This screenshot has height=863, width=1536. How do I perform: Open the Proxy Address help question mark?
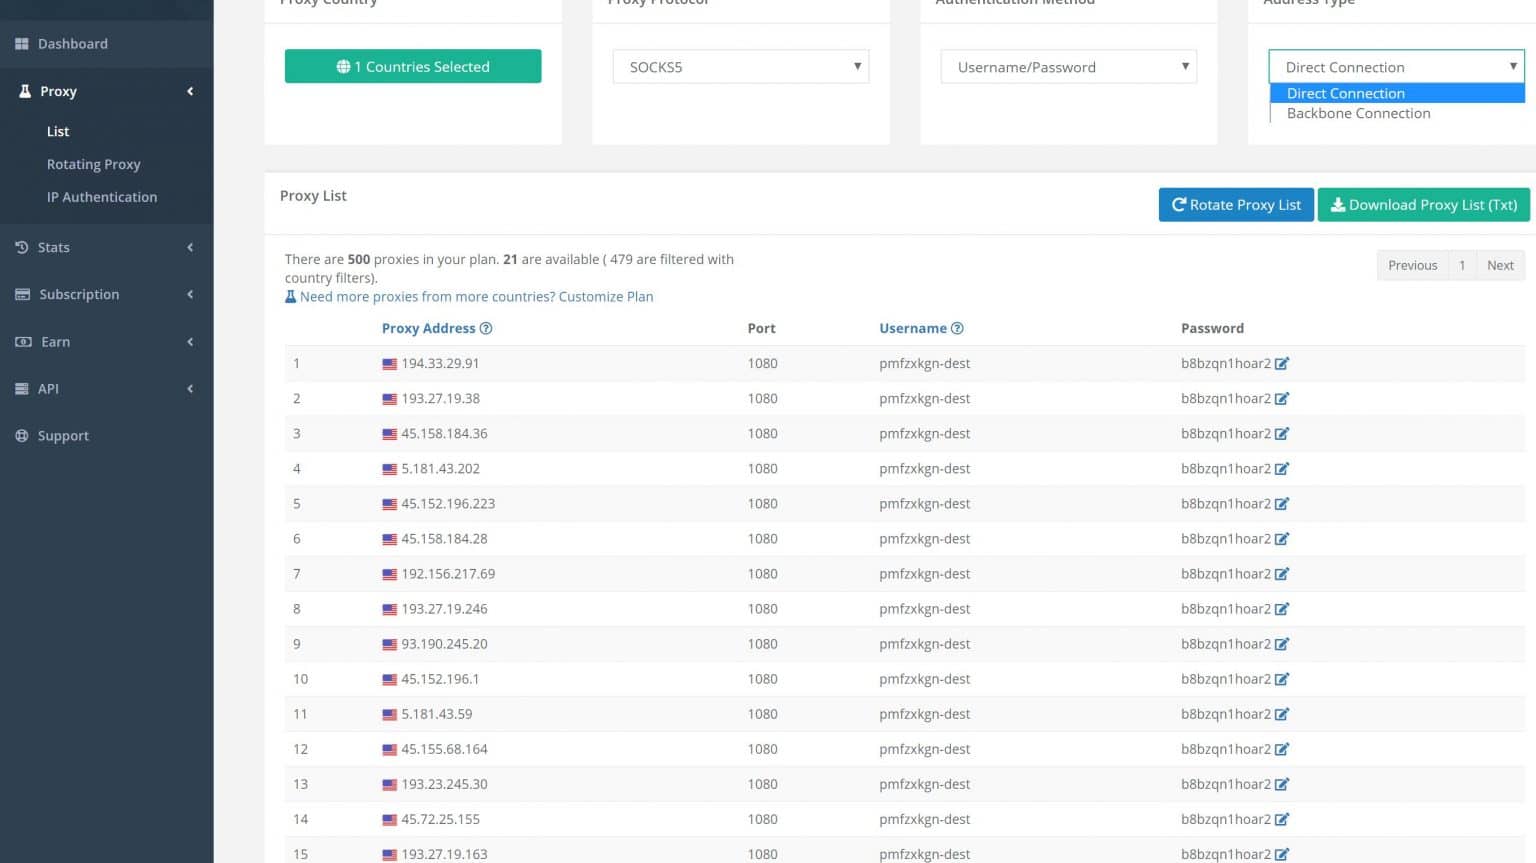click(486, 328)
